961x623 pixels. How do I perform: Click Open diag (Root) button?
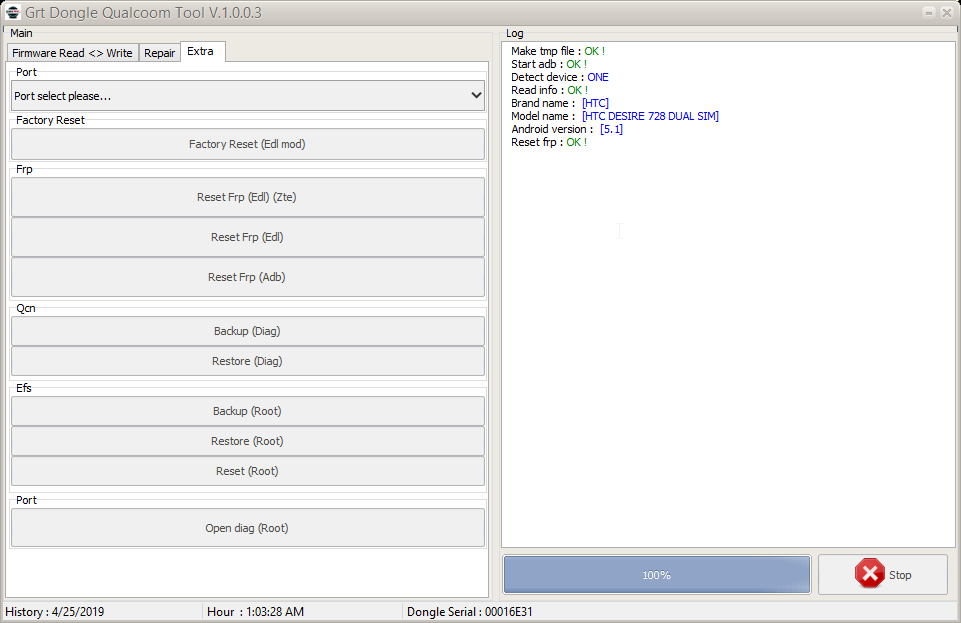[248, 528]
